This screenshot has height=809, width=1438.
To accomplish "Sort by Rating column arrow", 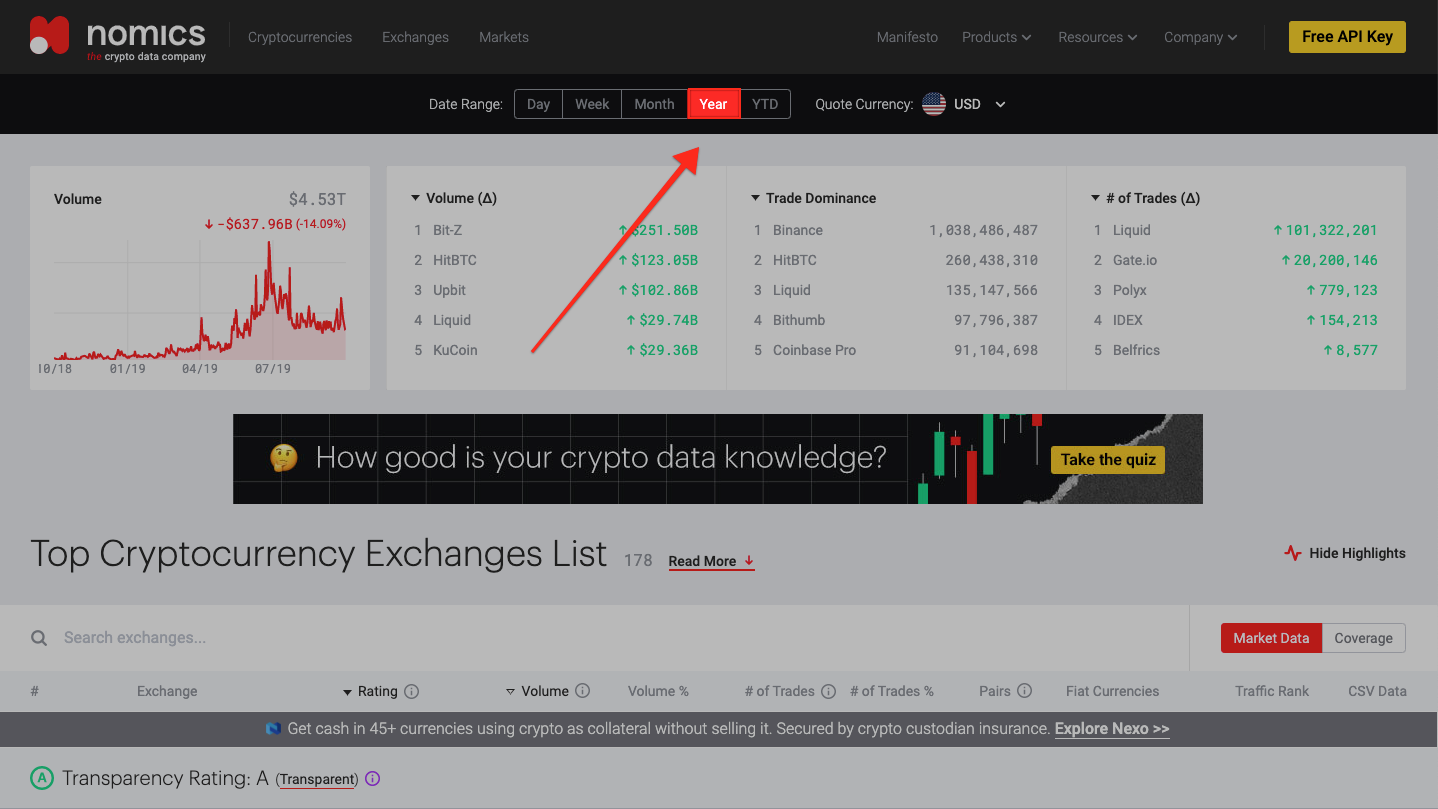I will [348, 692].
